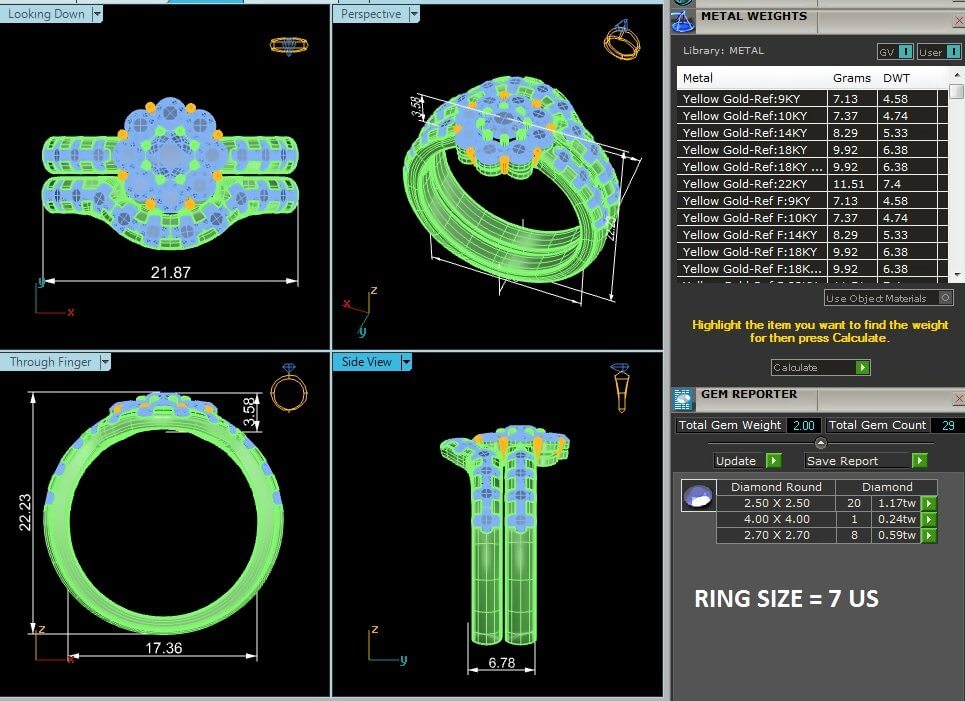The width and height of the screenshot is (965, 701).
Task: Click the green arrow beside 0.24tw
Action: (929, 520)
